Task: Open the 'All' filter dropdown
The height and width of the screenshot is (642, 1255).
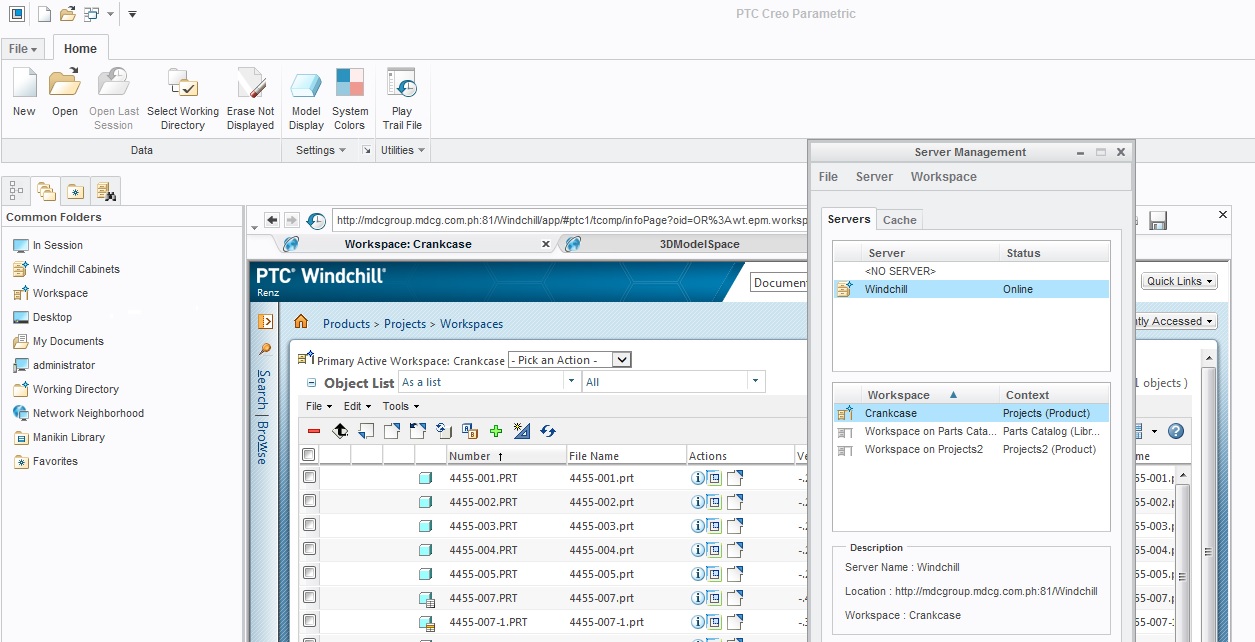Action: click(x=674, y=382)
